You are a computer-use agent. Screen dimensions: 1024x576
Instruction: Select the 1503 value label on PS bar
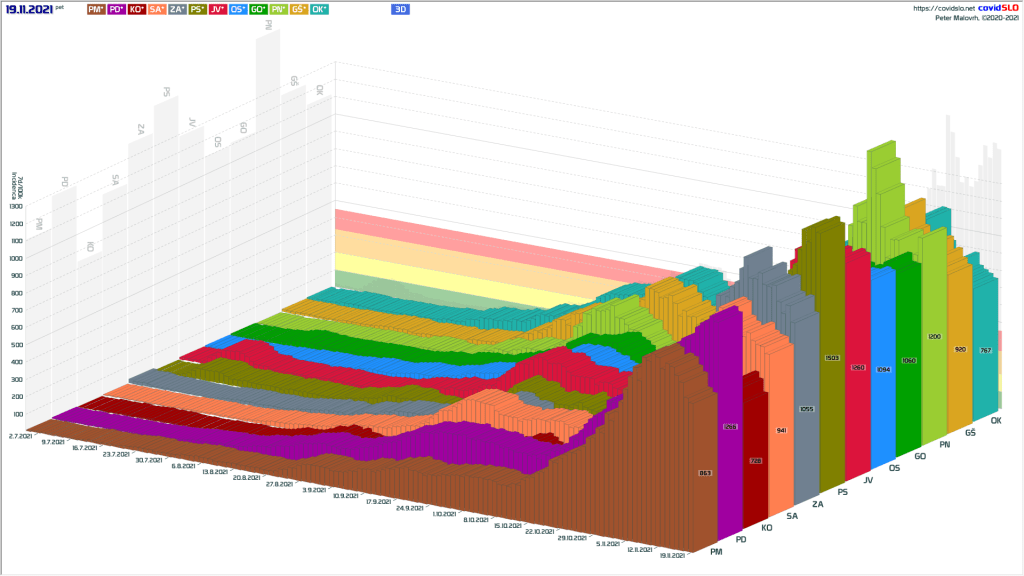tap(830, 357)
